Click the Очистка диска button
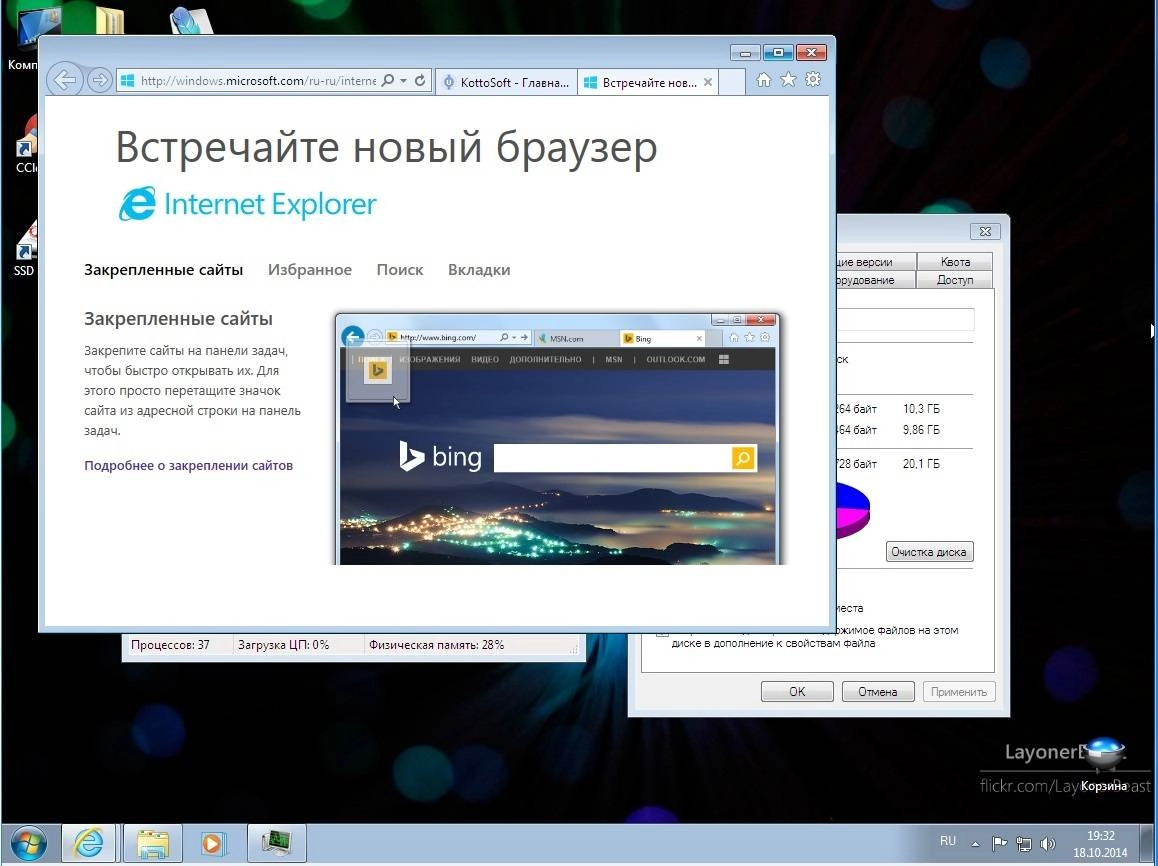The image size is (1158, 866). point(929,551)
